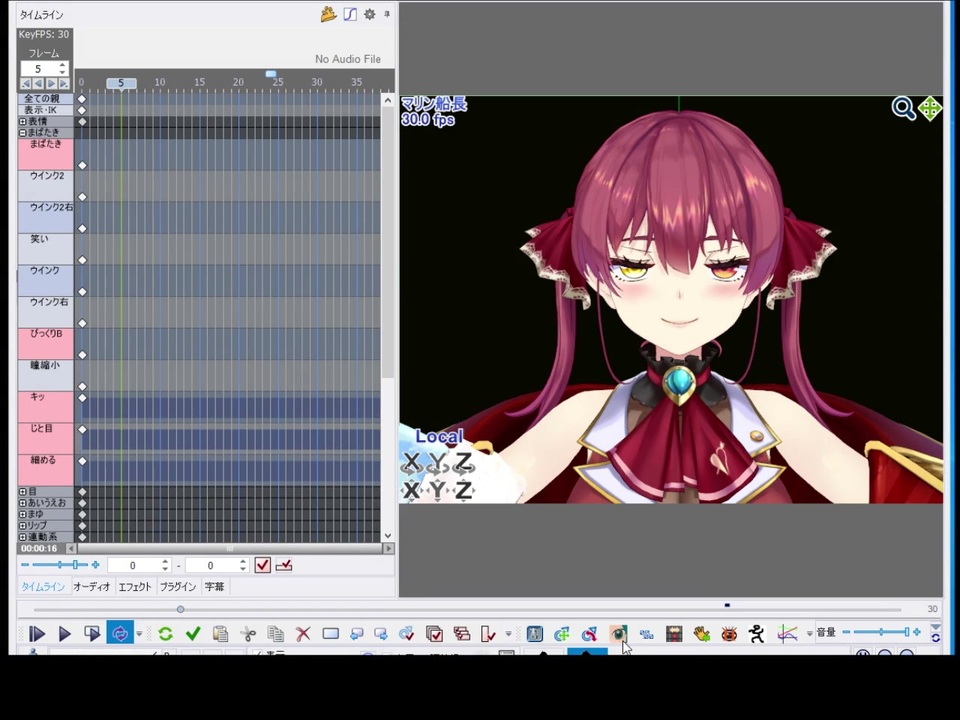Click the green checkmark register-key icon
960x720 pixels.
click(x=193, y=634)
